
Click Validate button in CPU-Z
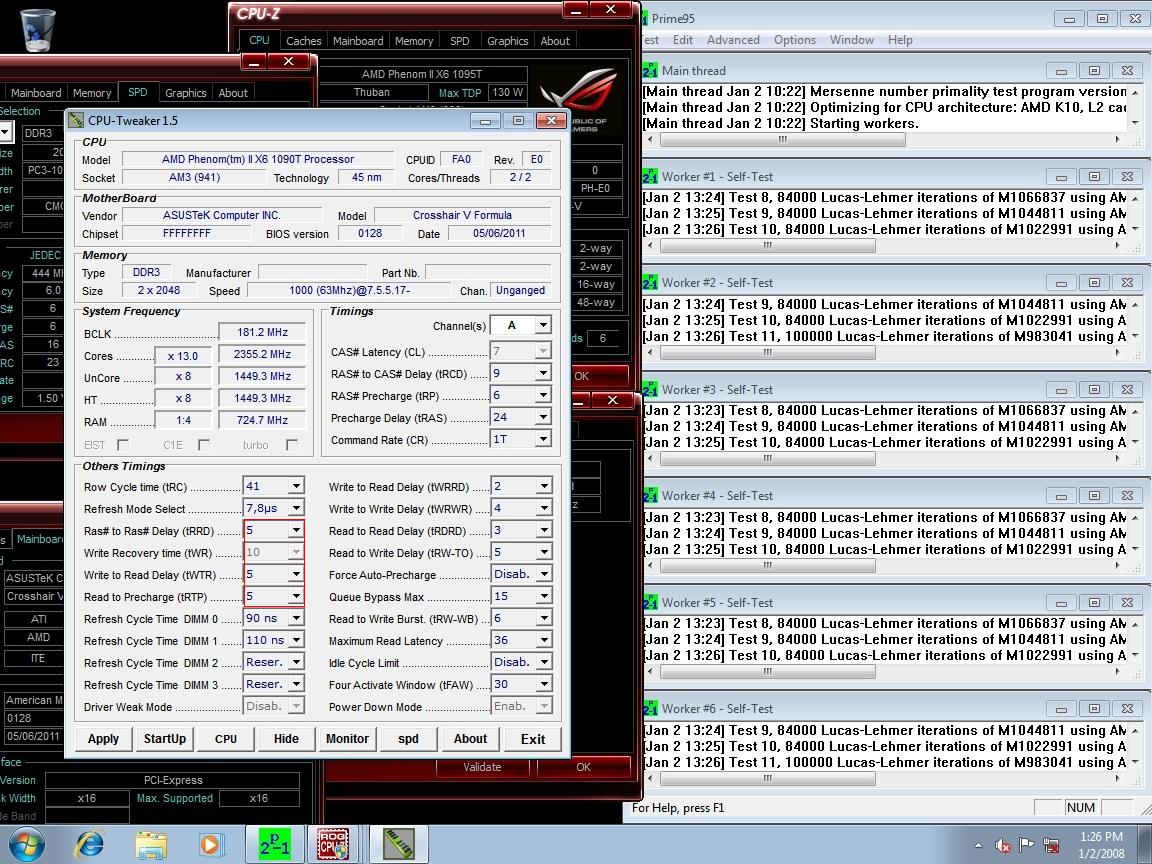(482, 767)
